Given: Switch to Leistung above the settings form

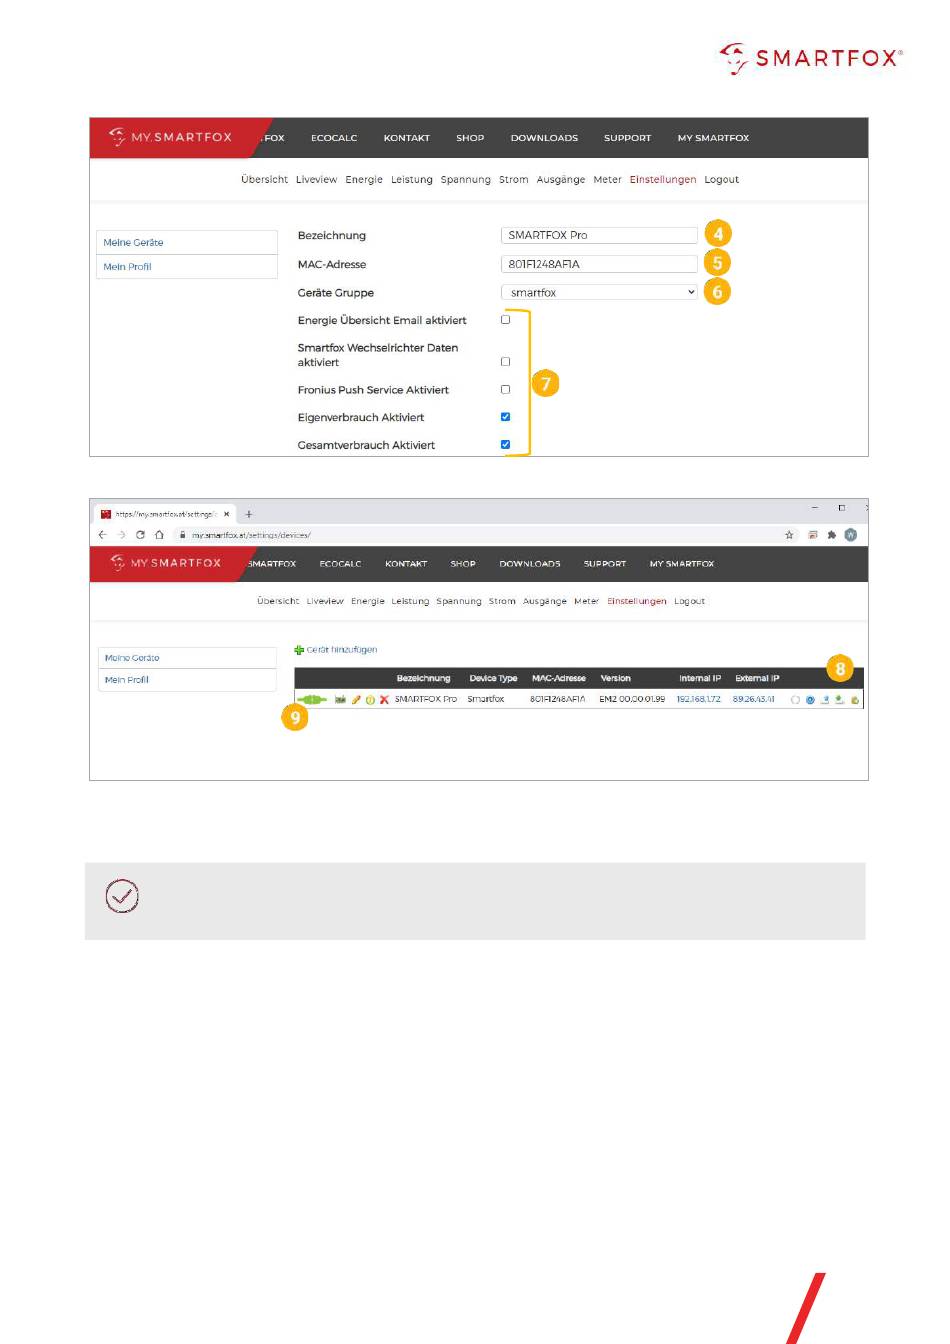Looking at the screenshot, I should 412,180.
